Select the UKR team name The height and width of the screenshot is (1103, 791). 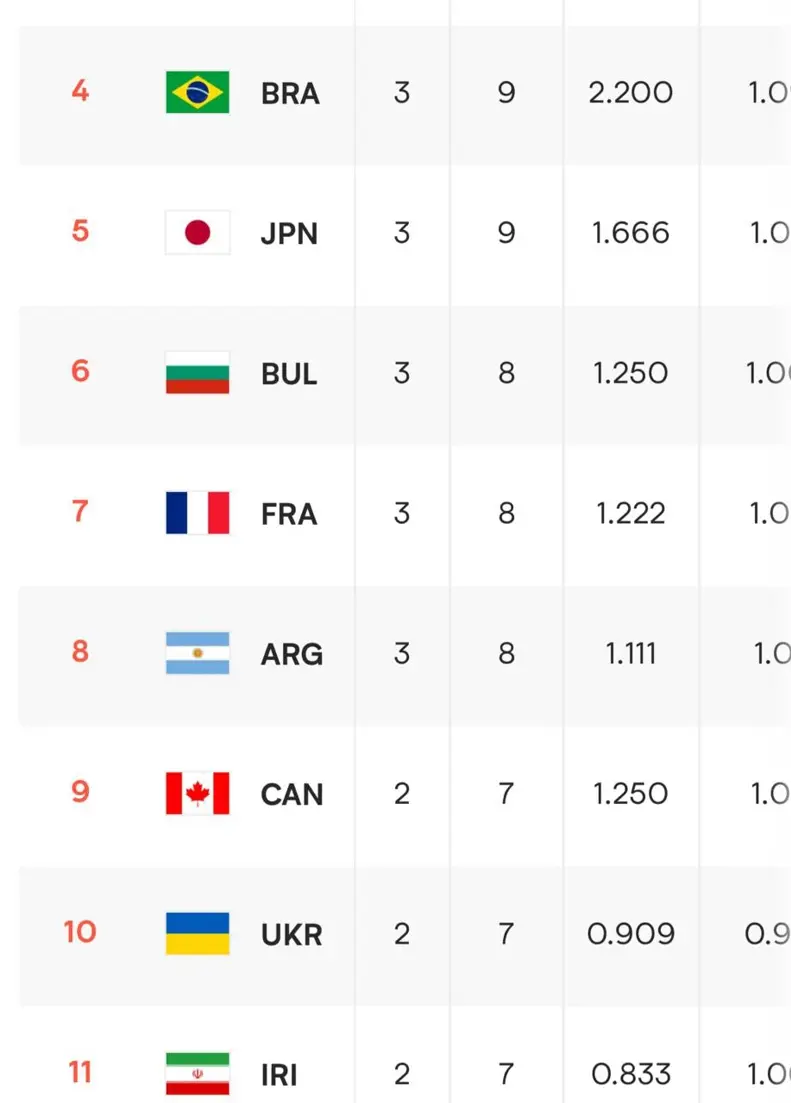(x=291, y=935)
